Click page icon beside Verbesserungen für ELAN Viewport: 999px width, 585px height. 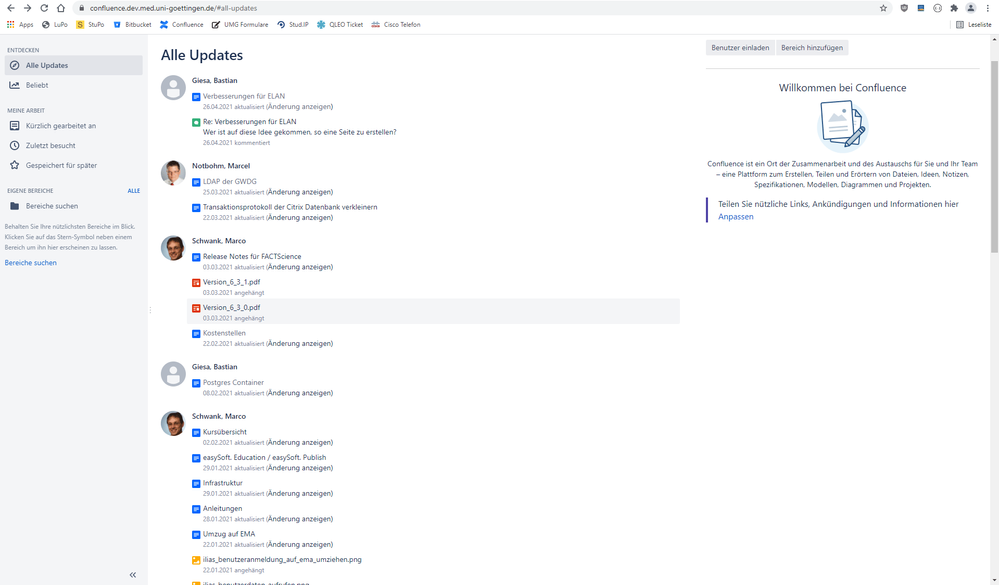click(196, 97)
